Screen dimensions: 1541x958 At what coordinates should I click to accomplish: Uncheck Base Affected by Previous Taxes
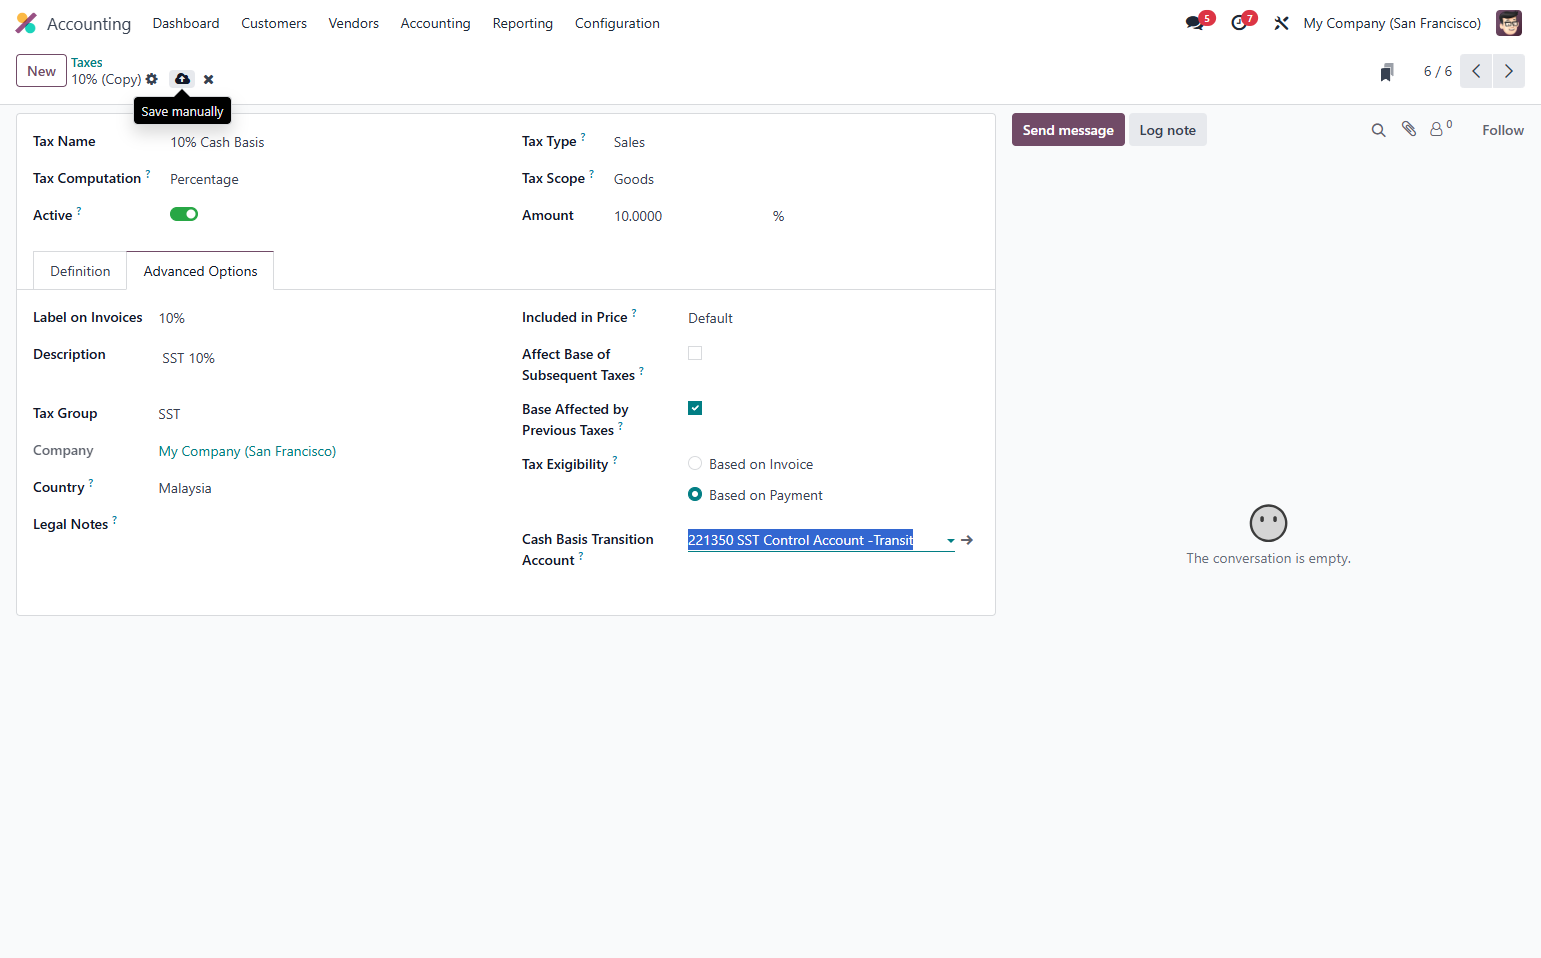pos(695,408)
